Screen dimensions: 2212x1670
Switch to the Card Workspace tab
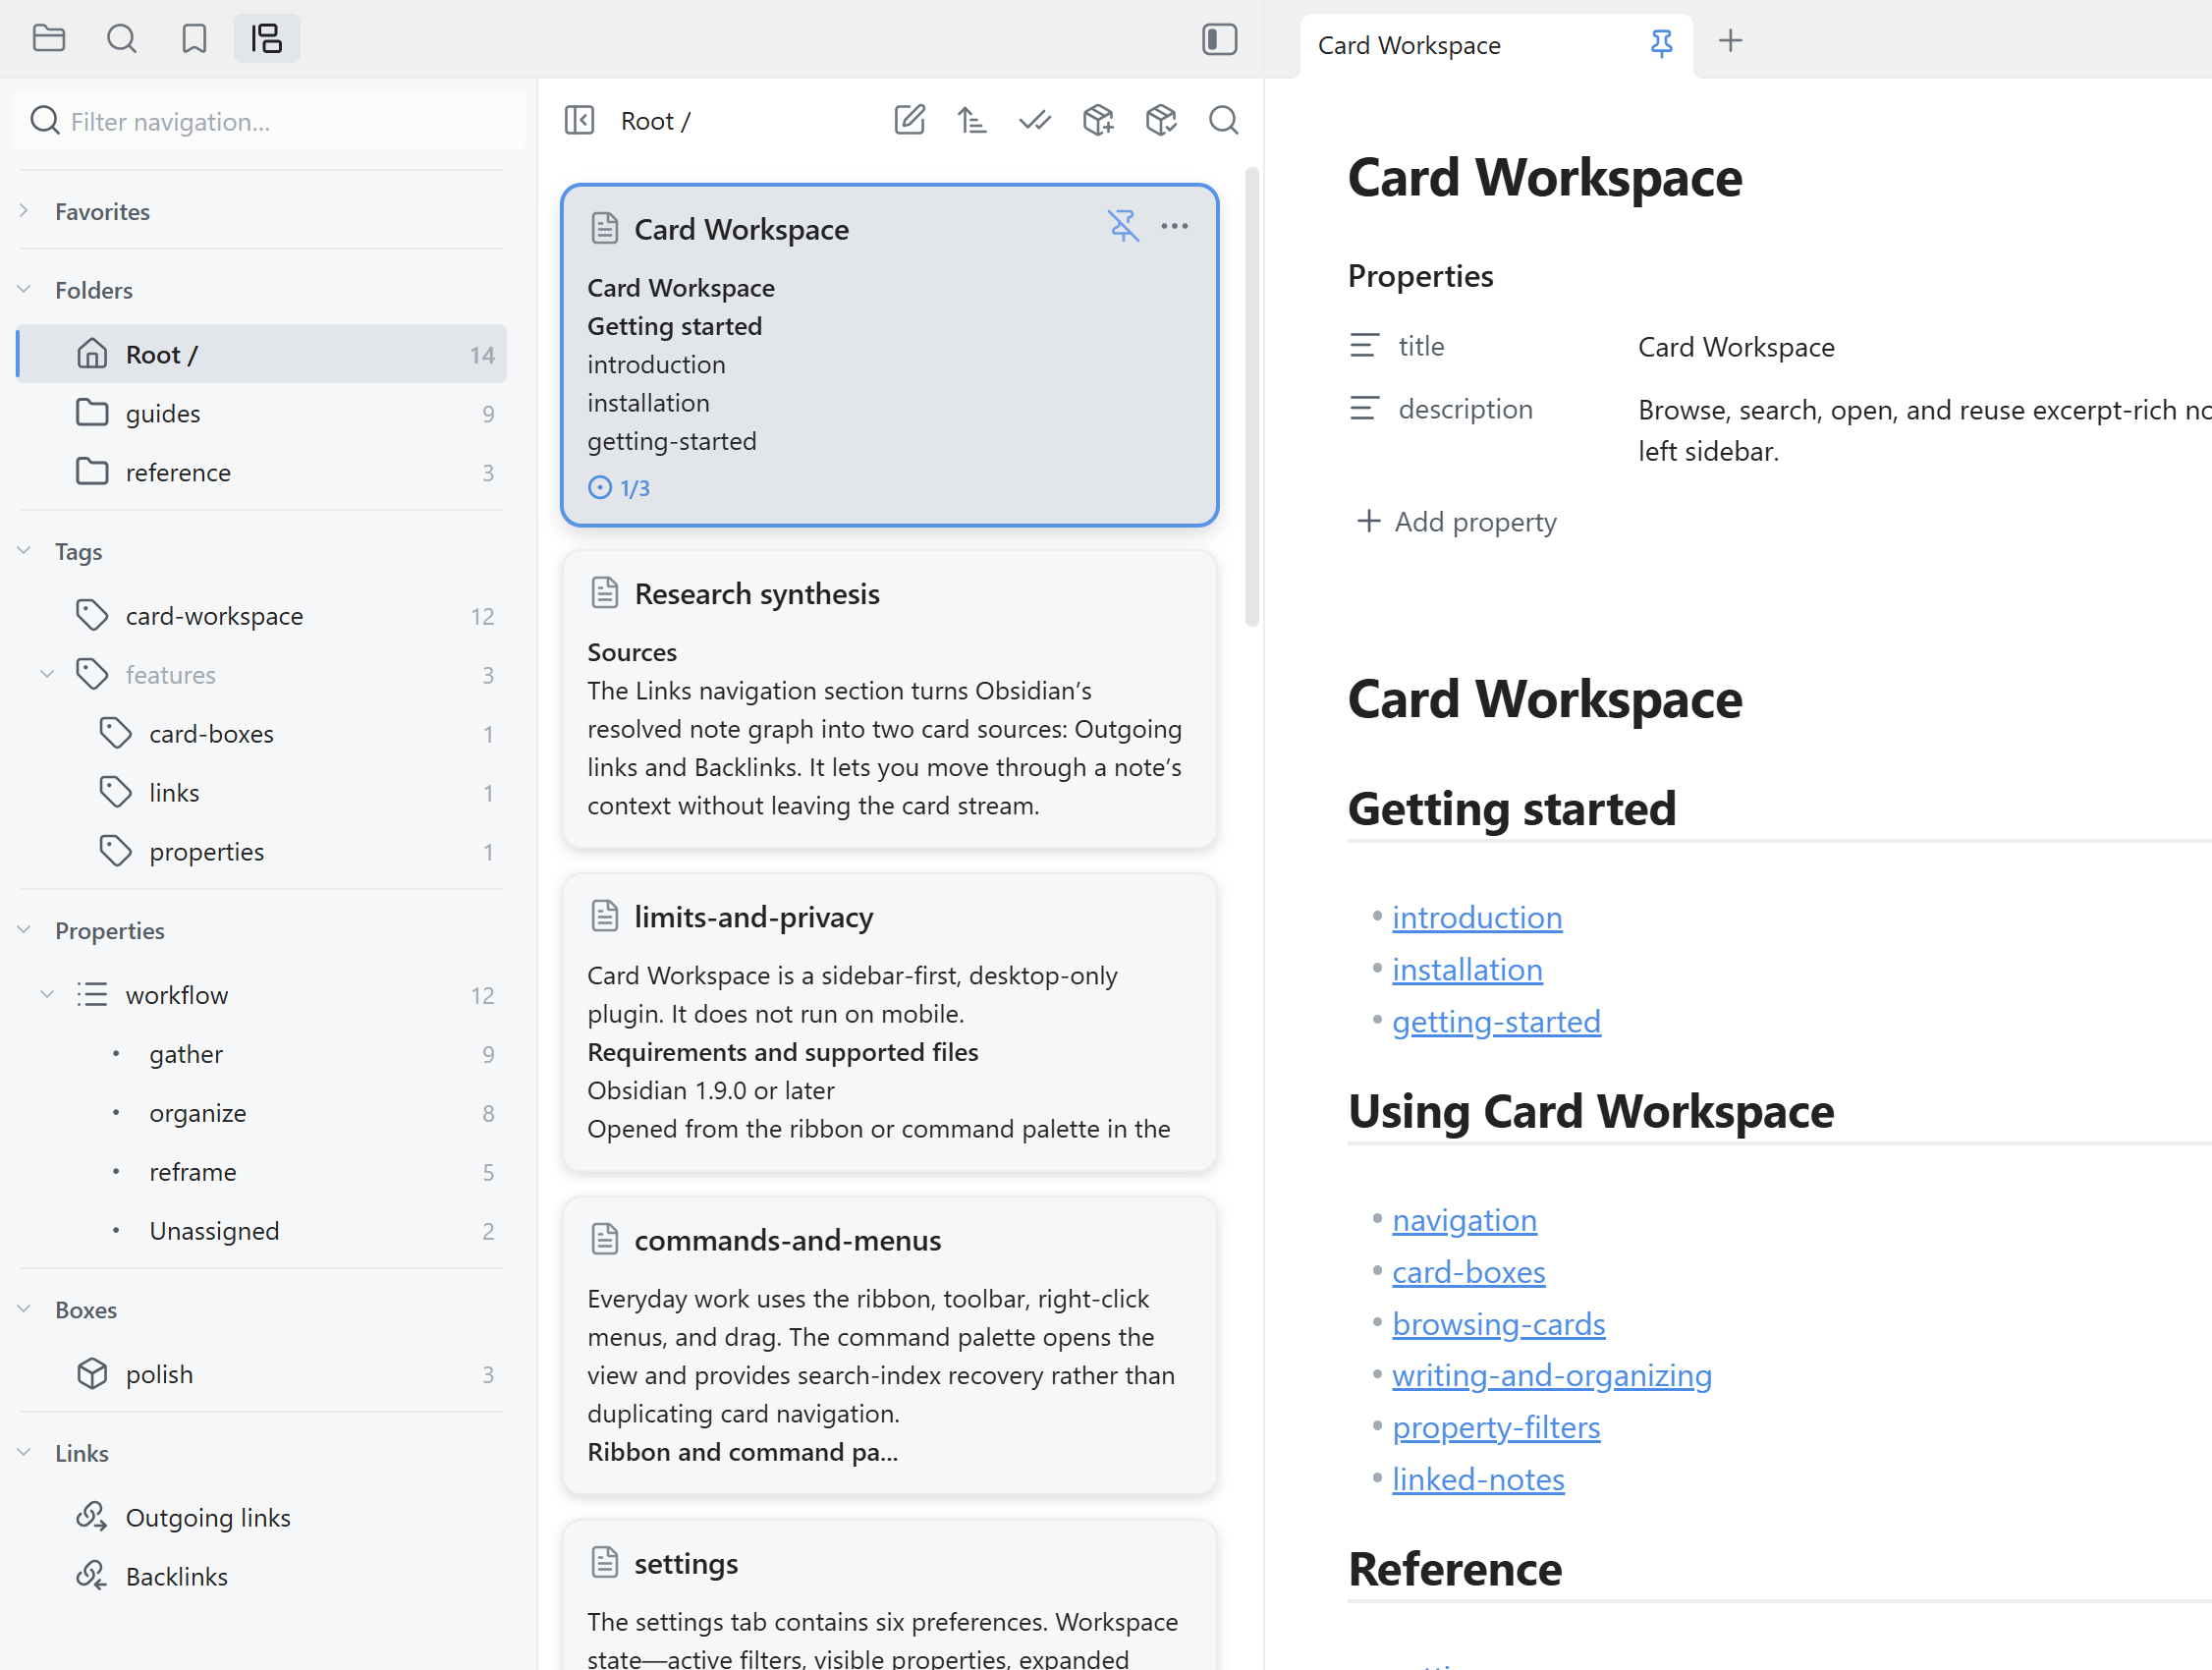(1496, 45)
